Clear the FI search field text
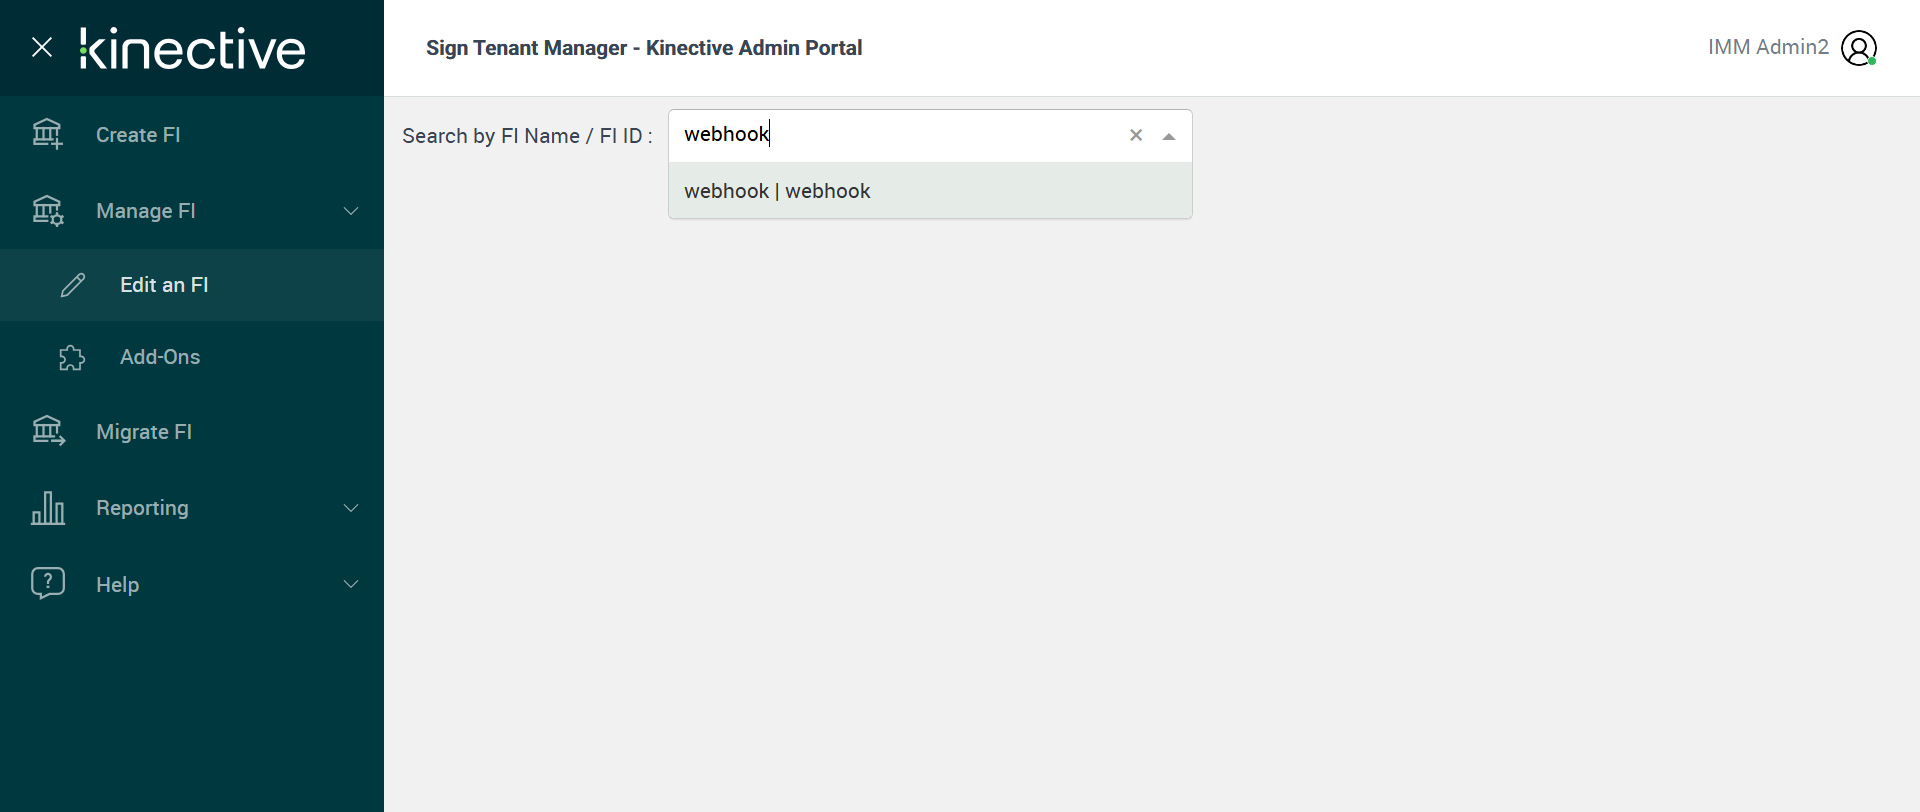This screenshot has width=1920, height=812. click(1136, 135)
